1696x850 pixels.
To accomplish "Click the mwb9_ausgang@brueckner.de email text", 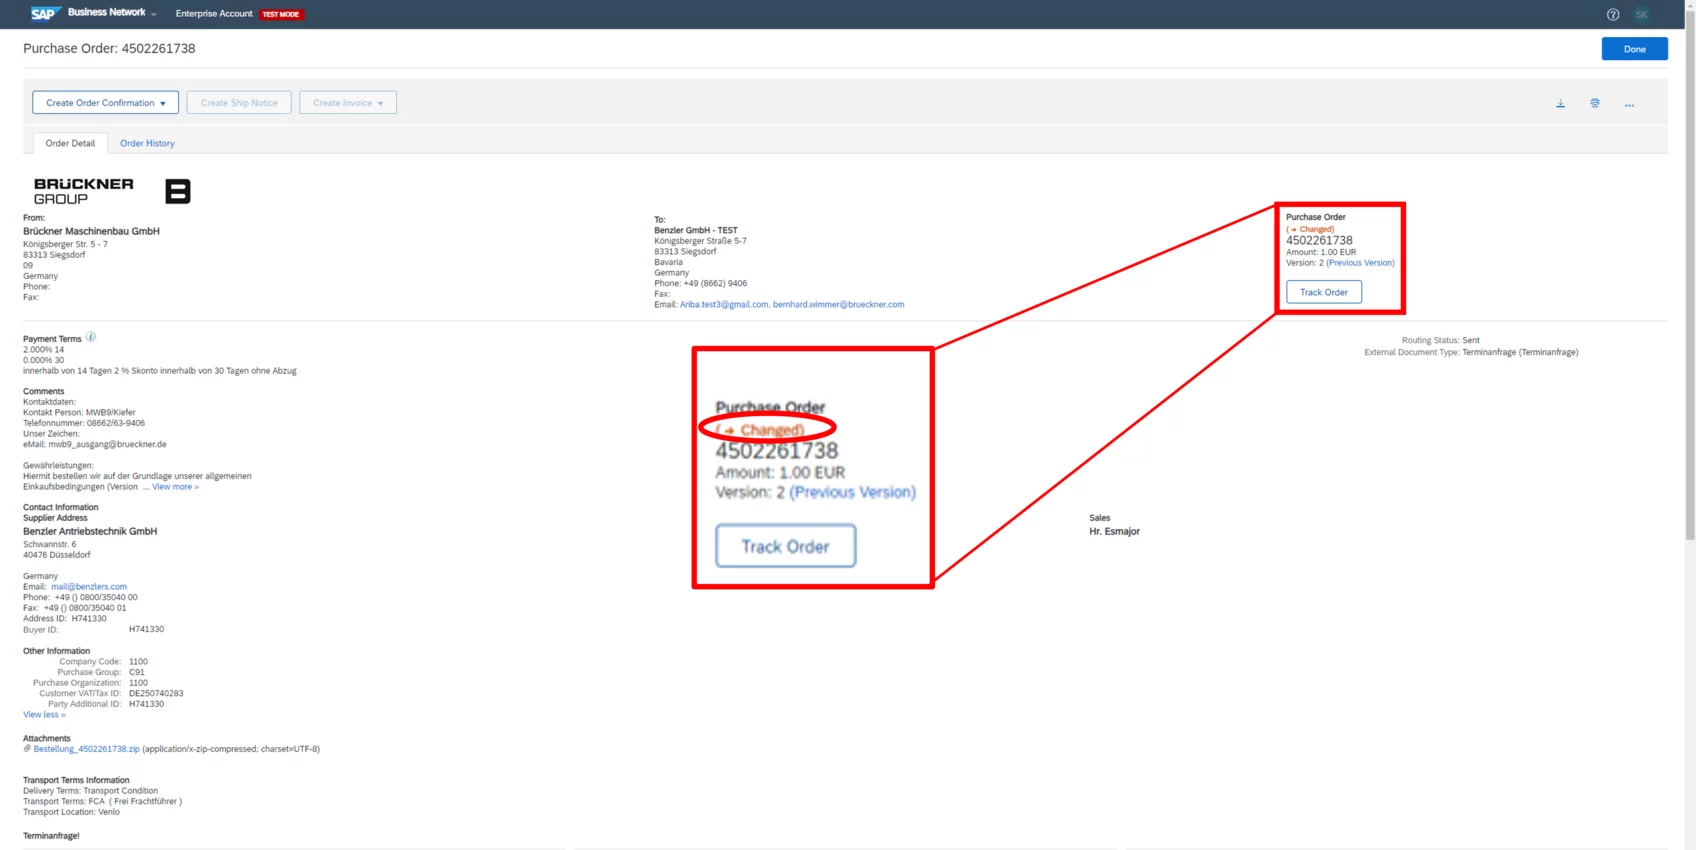I will click(107, 445).
